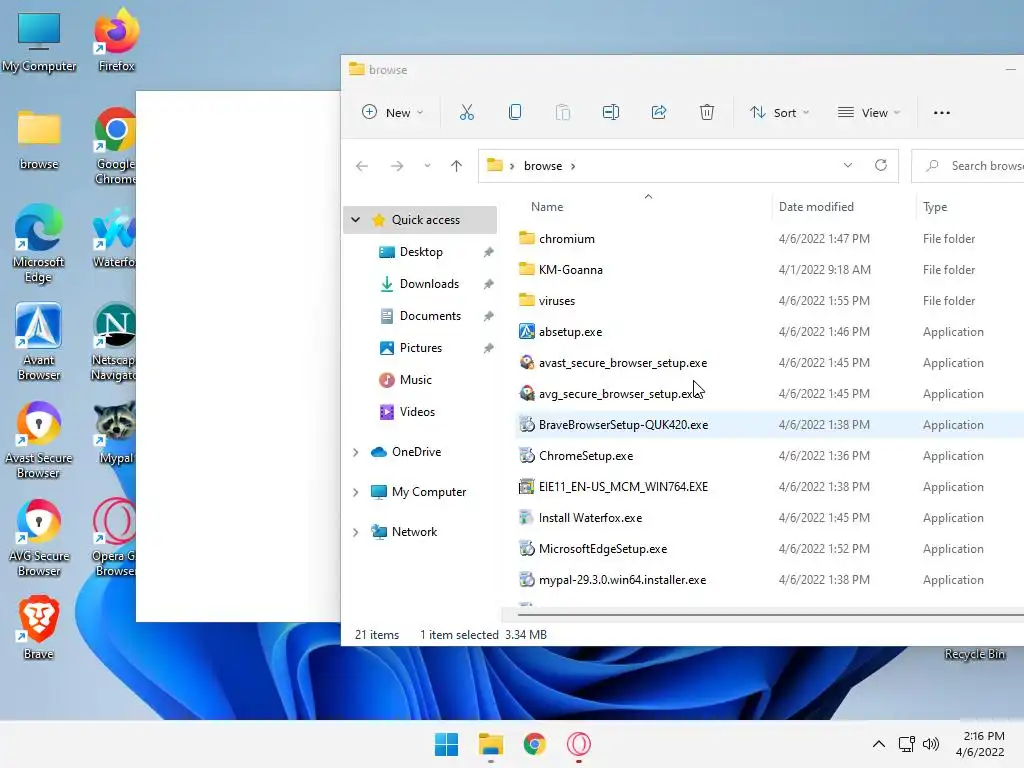Open the See more ellipsis menu
1024x768 pixels.
click(942, 113)
